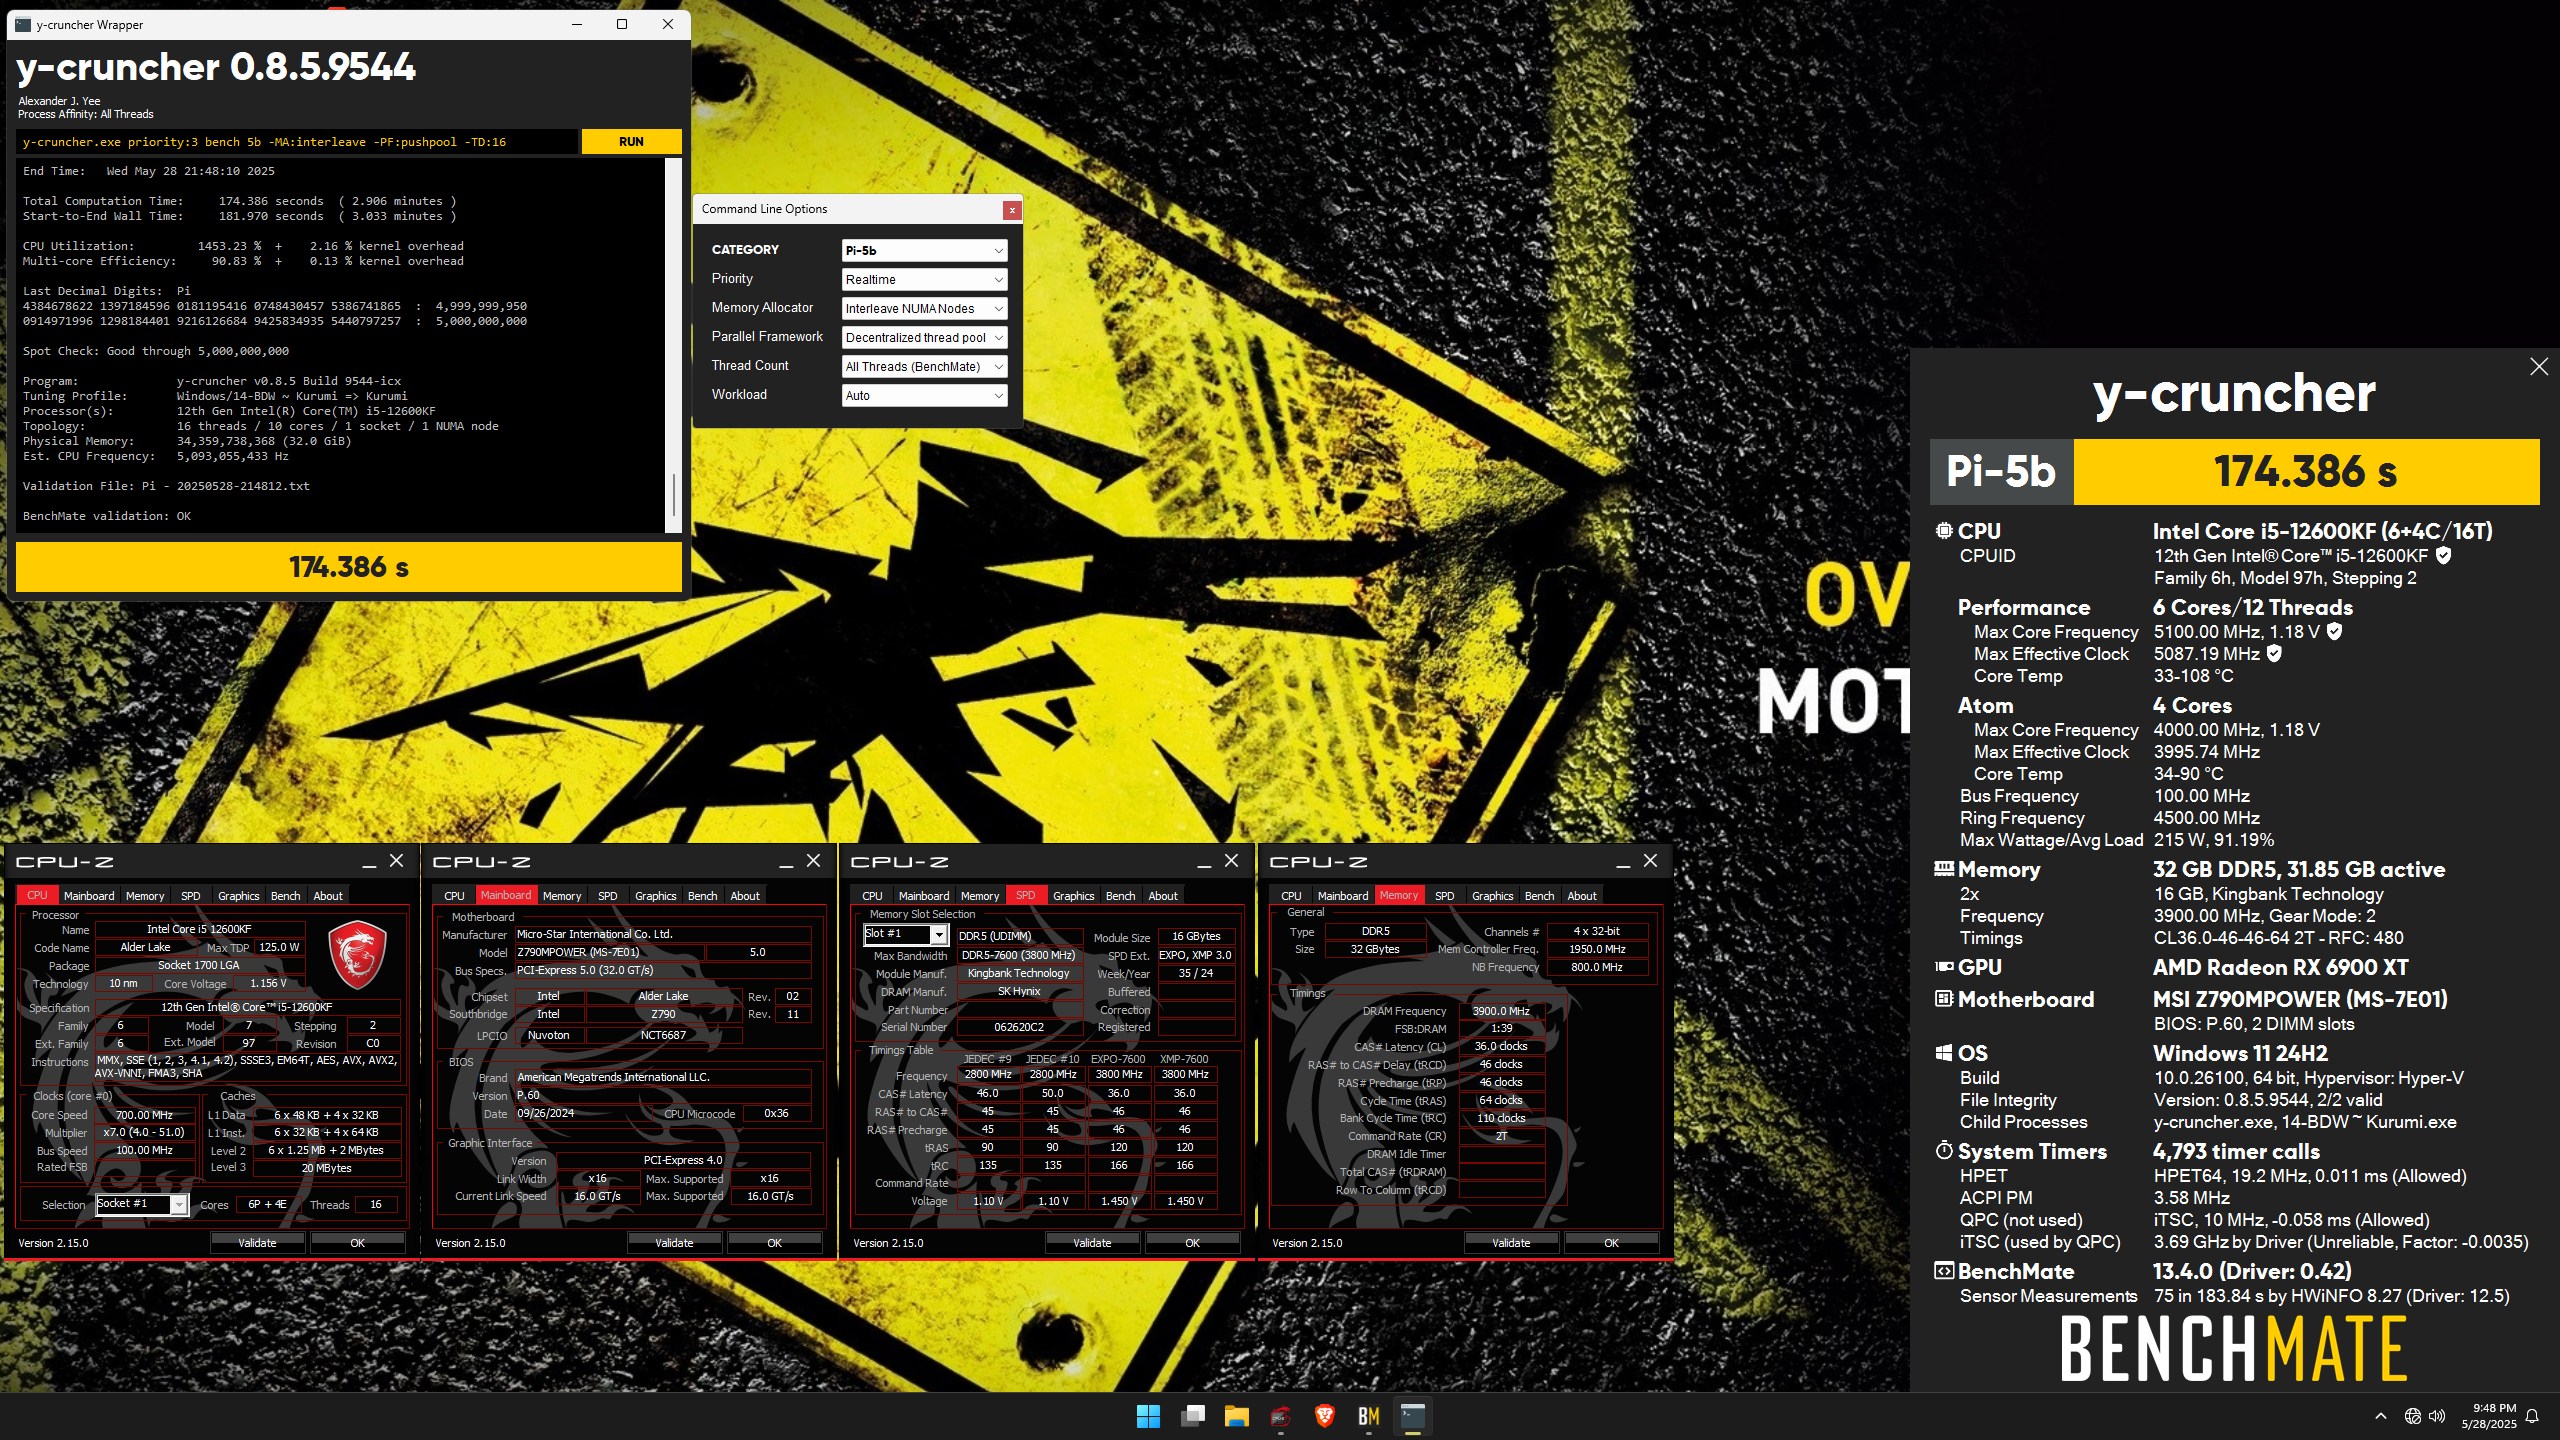Open the Memory Allocator dropdown
Screen dimensions: 2560x1440
pyautogui.click(x=924, y=309)
